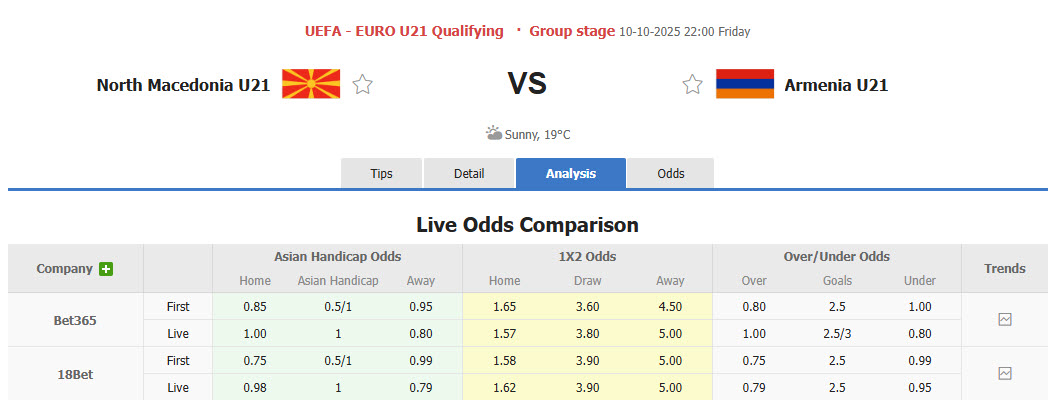Open 18Bet trends chart icon

click(1005, 373)
